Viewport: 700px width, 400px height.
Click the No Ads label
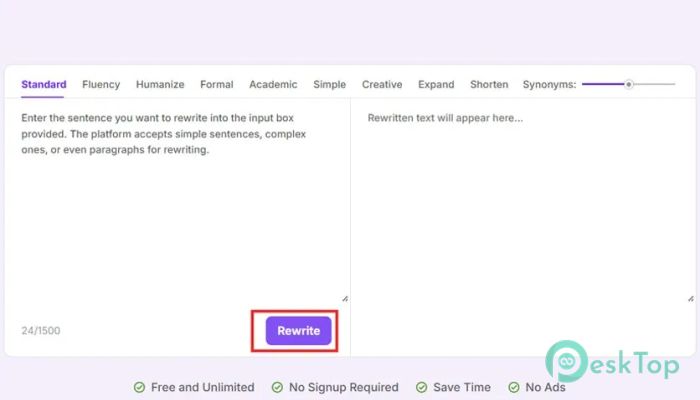click(x=546, y=387)
